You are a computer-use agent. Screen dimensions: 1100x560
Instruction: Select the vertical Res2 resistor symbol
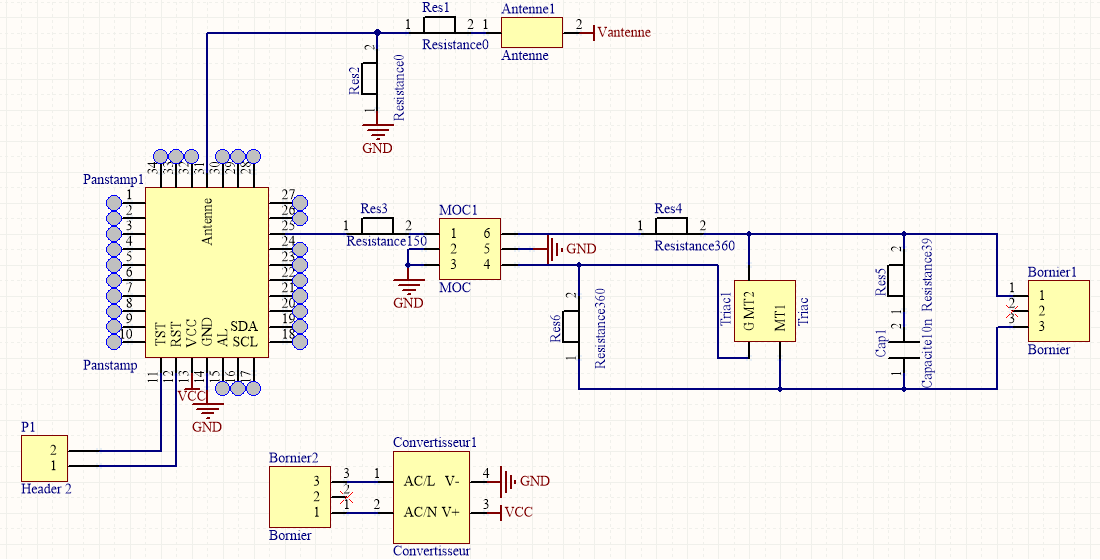pos(369,77)
